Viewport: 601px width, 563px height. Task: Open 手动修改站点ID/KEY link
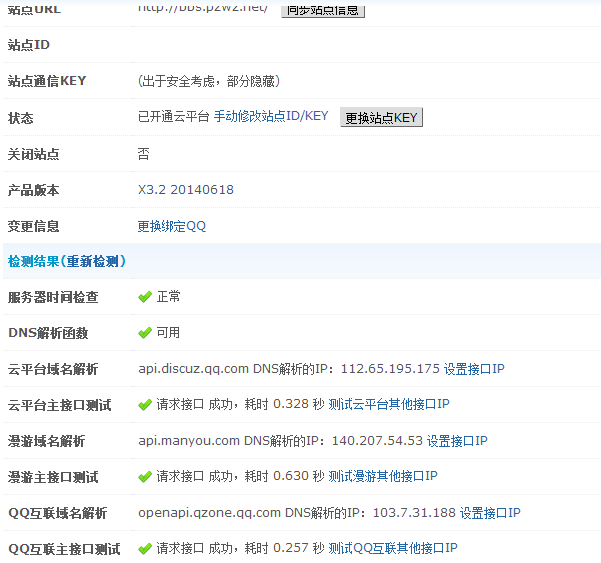tap(271, 116)
